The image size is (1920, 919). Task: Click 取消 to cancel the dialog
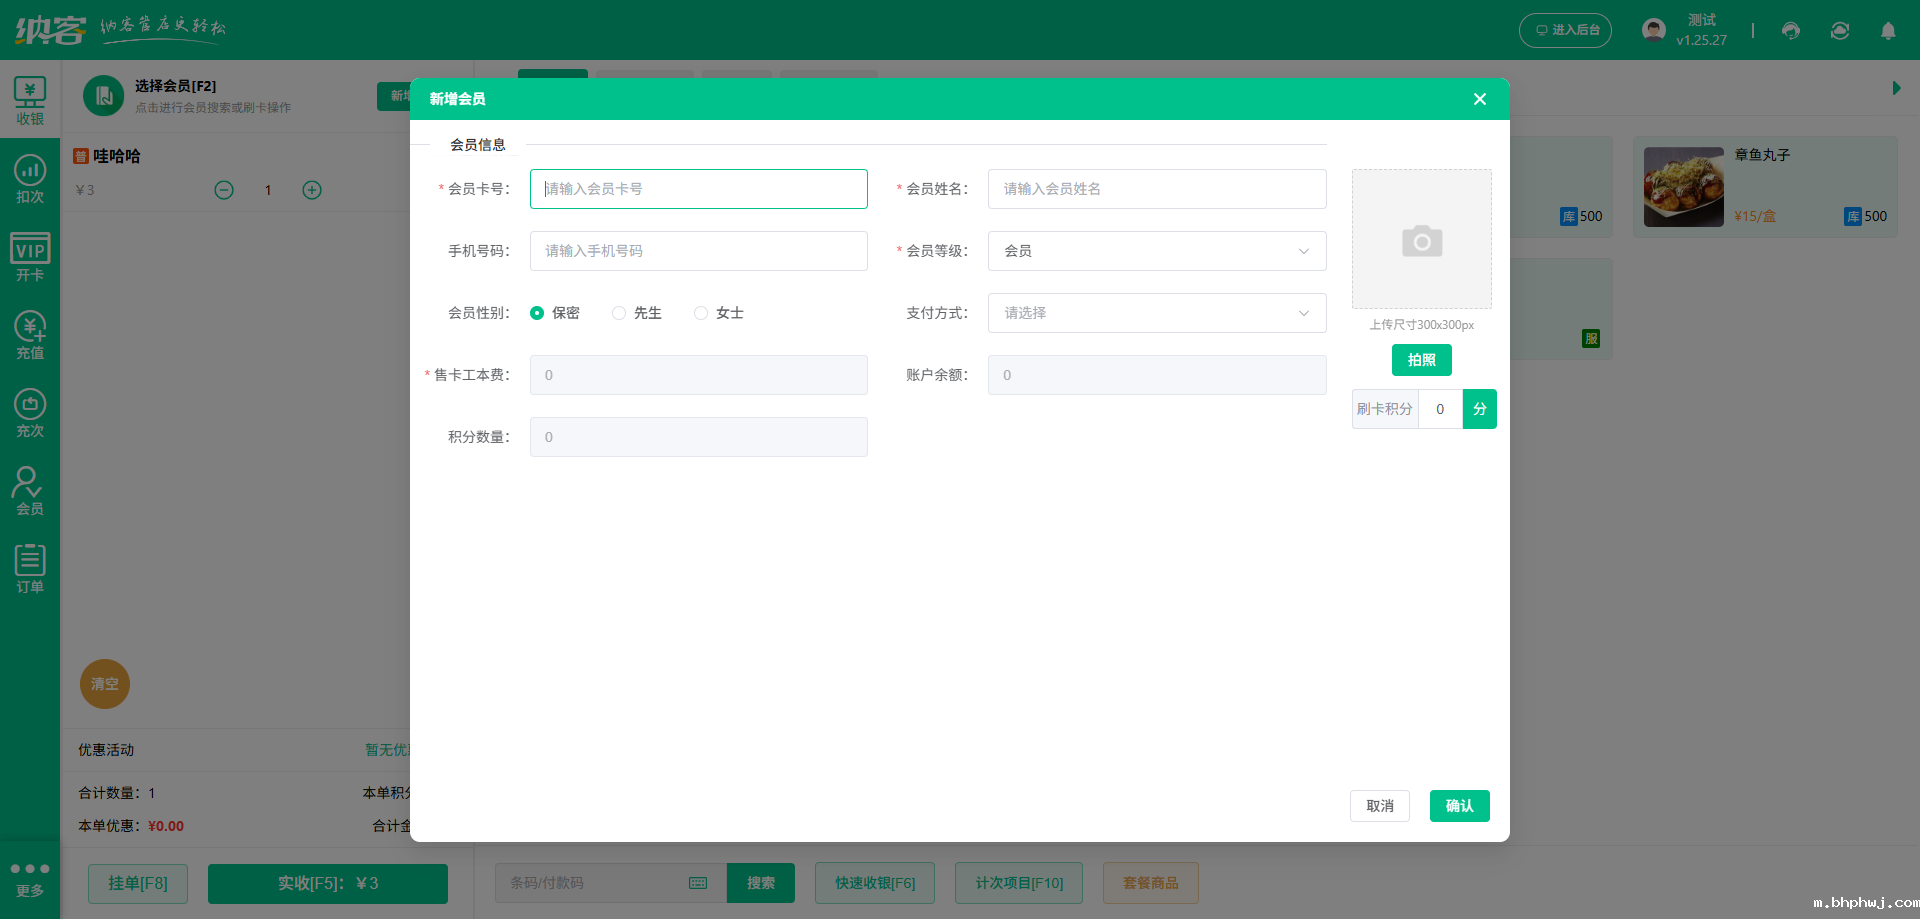[1380, 806]
